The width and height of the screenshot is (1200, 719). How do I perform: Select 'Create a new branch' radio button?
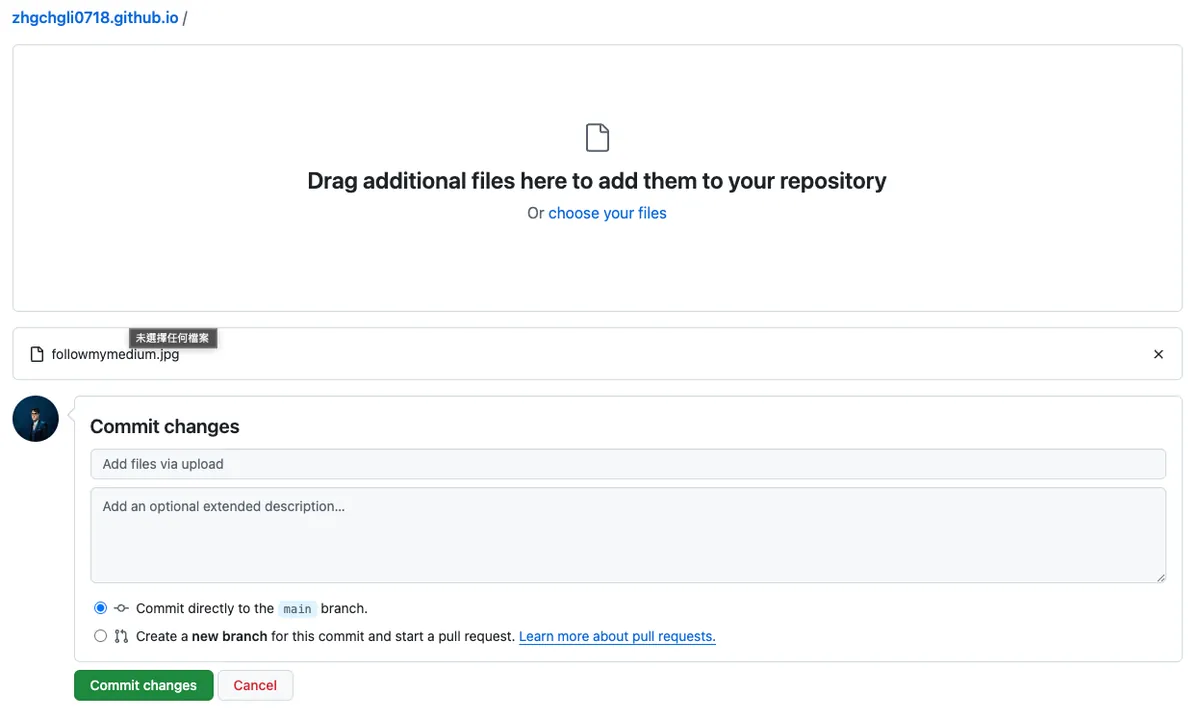click(x=100, y=636)
